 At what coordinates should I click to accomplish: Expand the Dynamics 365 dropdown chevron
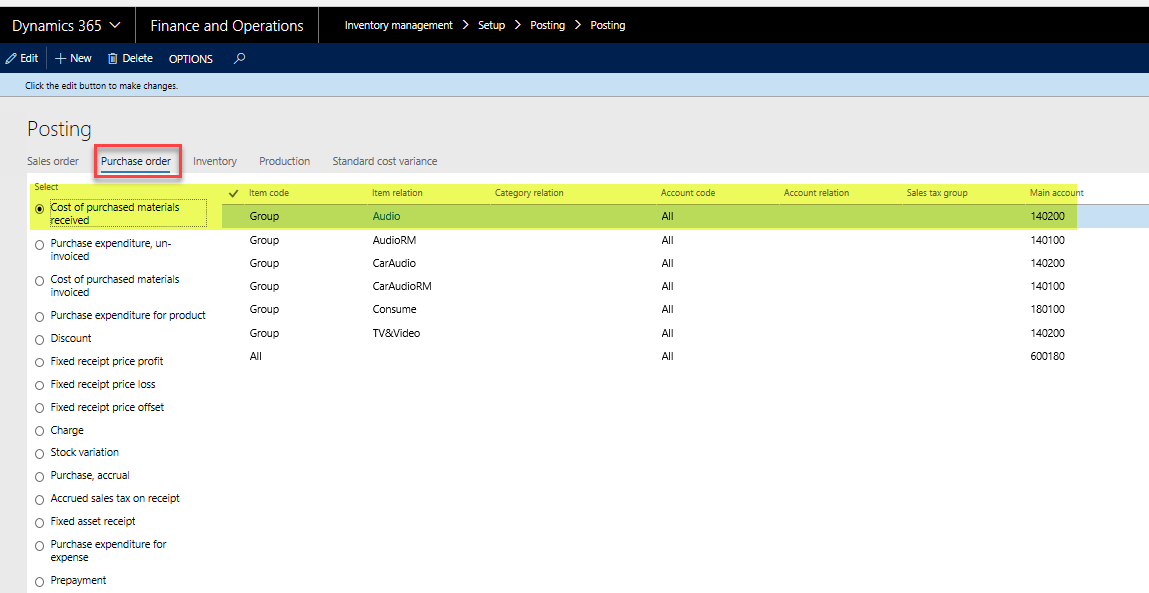[115, 26]
